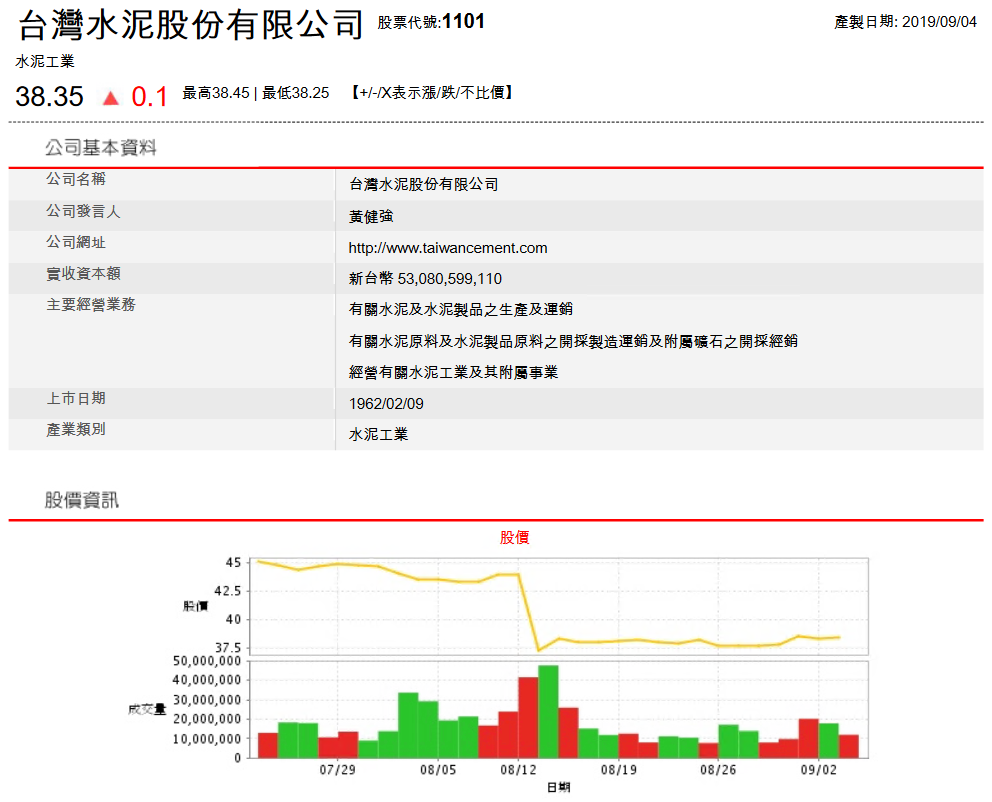Image resolution: width=992 pixels, height=802 pixels.
Task: Click the 50,000,000 volume axis label
Action: point(207,661)
